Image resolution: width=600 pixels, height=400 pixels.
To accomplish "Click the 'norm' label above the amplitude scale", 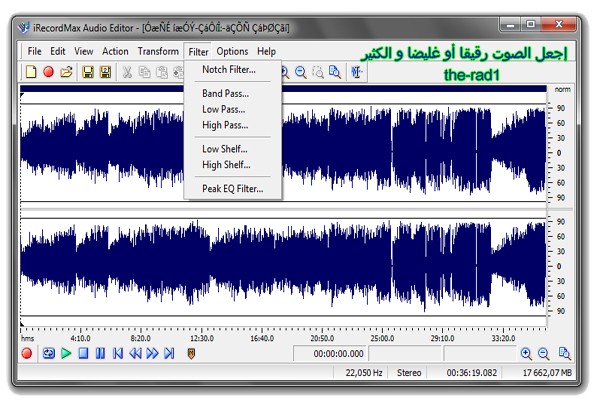I will [562, 90].
